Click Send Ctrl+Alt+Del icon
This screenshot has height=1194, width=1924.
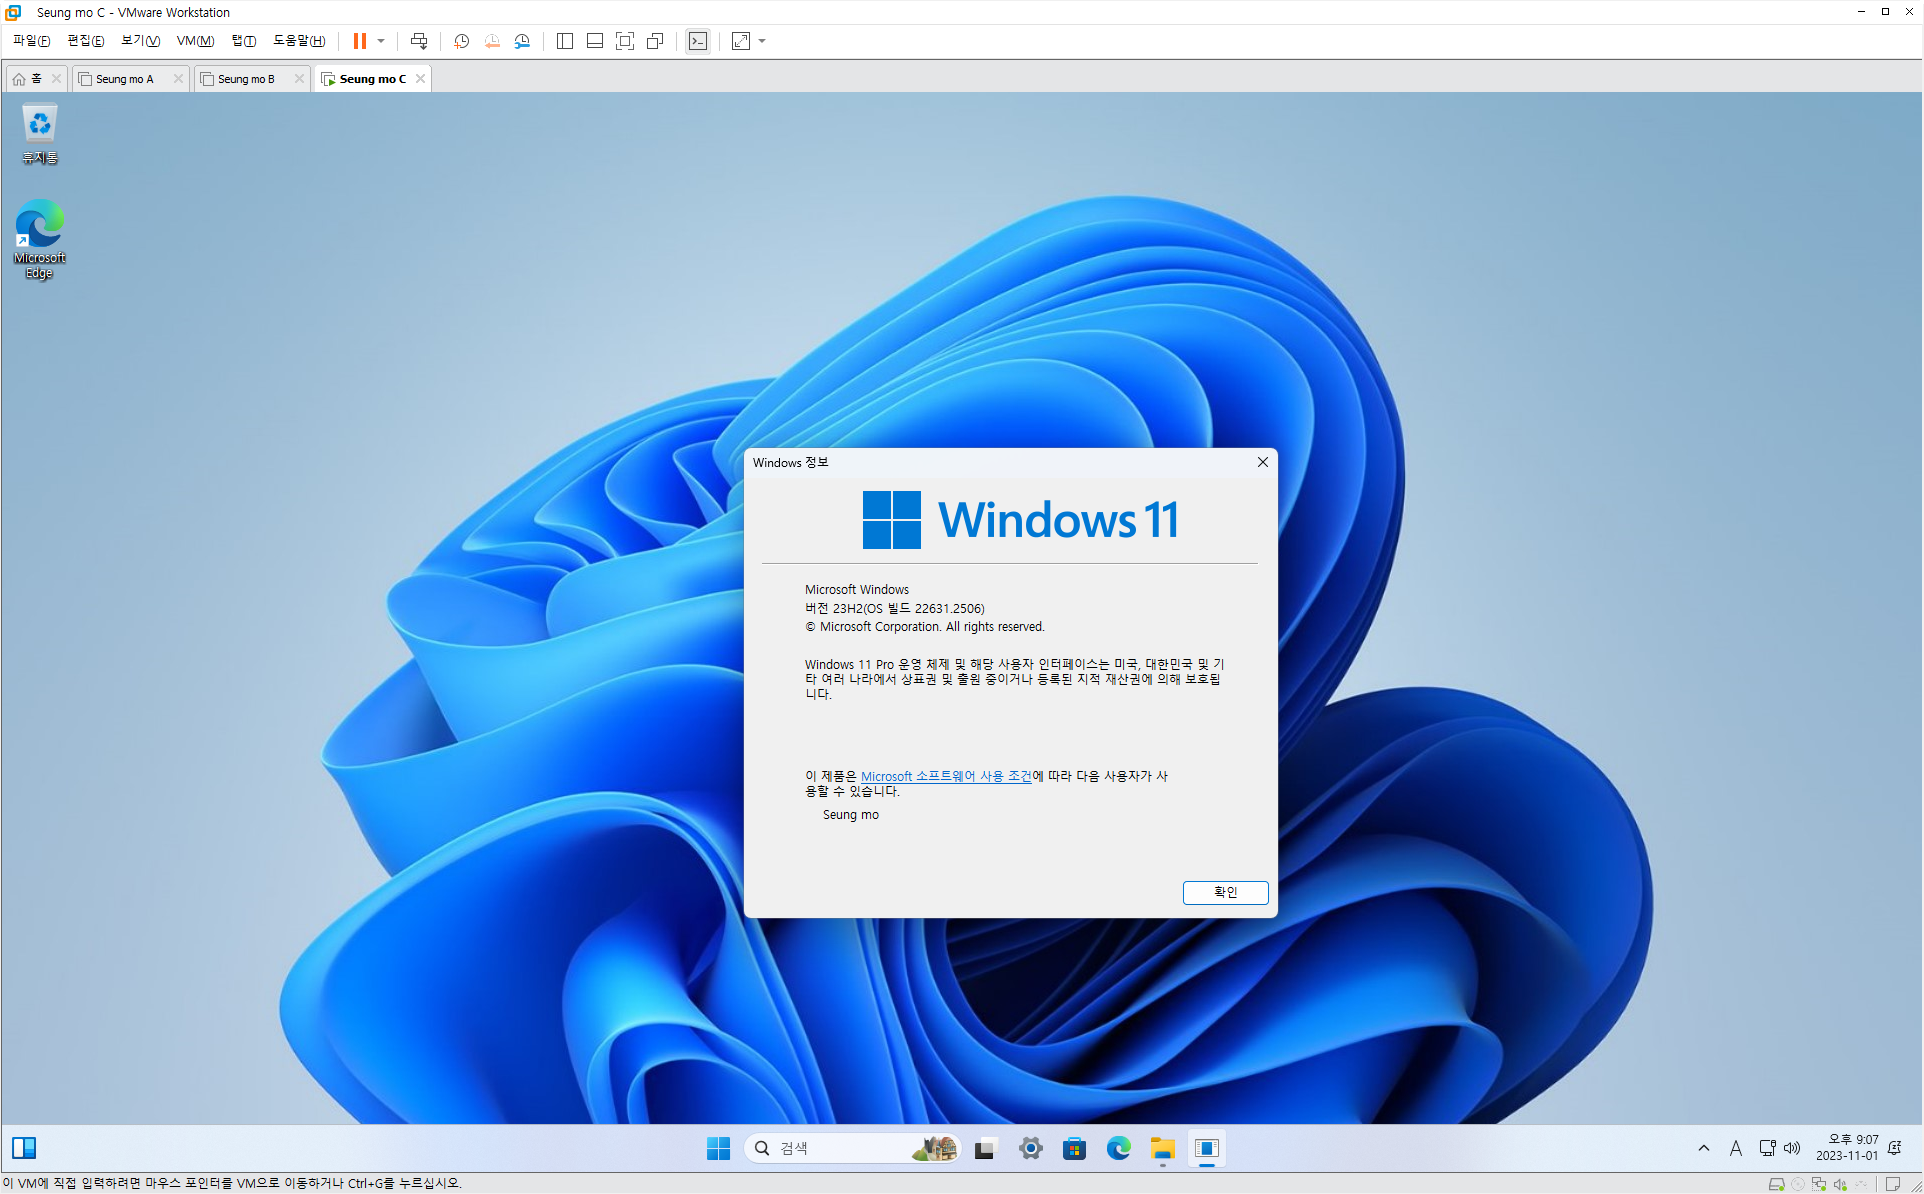pos(419,41)
